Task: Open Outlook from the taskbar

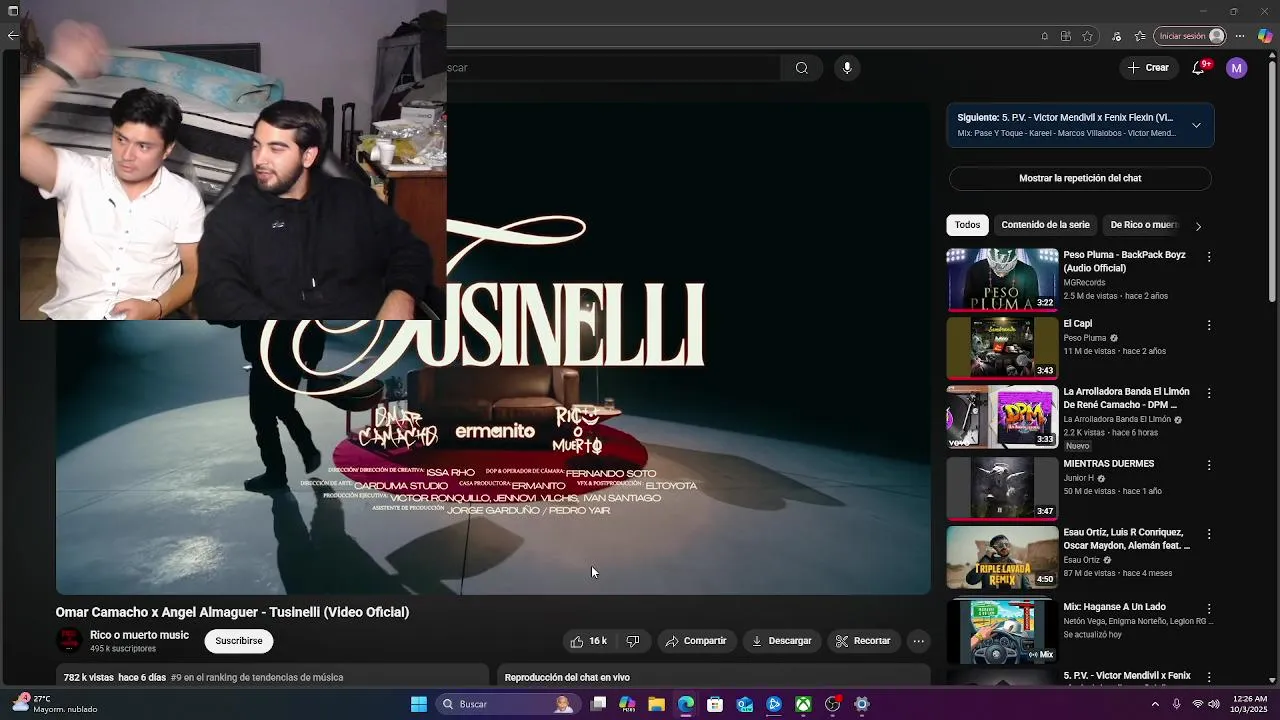Action: tap(745, 704)
